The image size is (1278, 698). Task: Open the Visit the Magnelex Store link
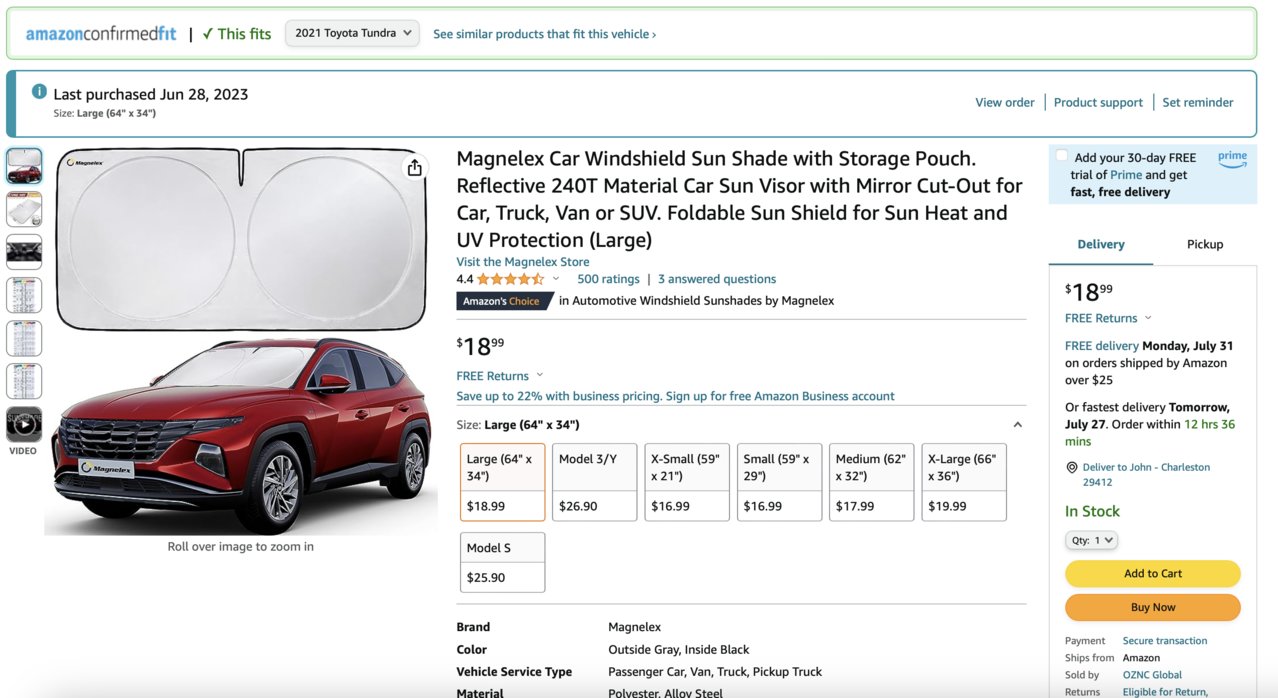[x=523, y=262]
